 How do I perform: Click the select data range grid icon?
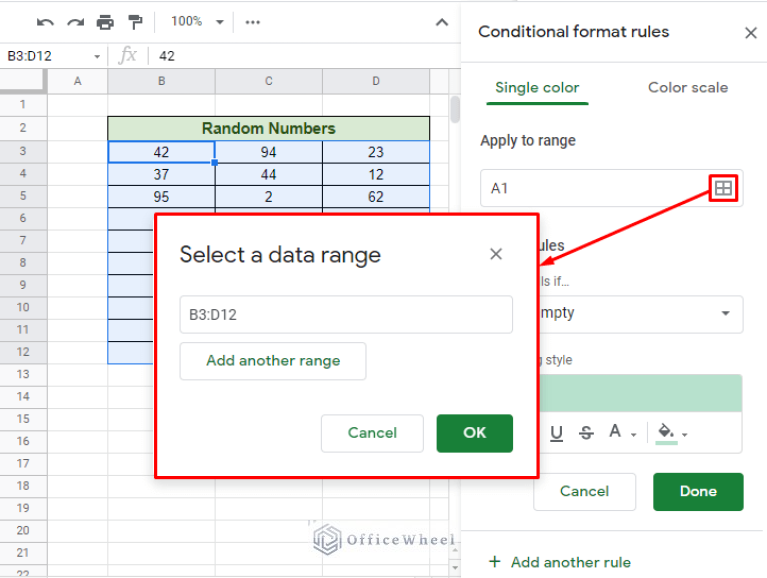pos(723,188)
